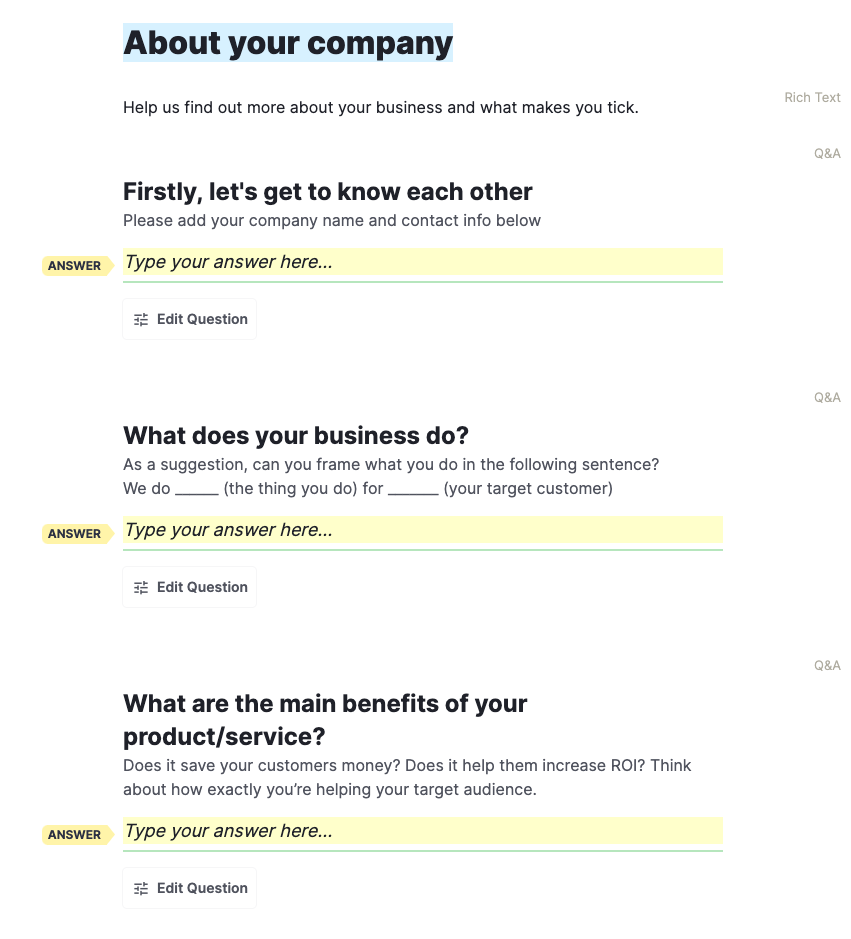This screenshot has height=939, width=851.
Task: Click the settings sliders icon under the business question
Action: 140,587
